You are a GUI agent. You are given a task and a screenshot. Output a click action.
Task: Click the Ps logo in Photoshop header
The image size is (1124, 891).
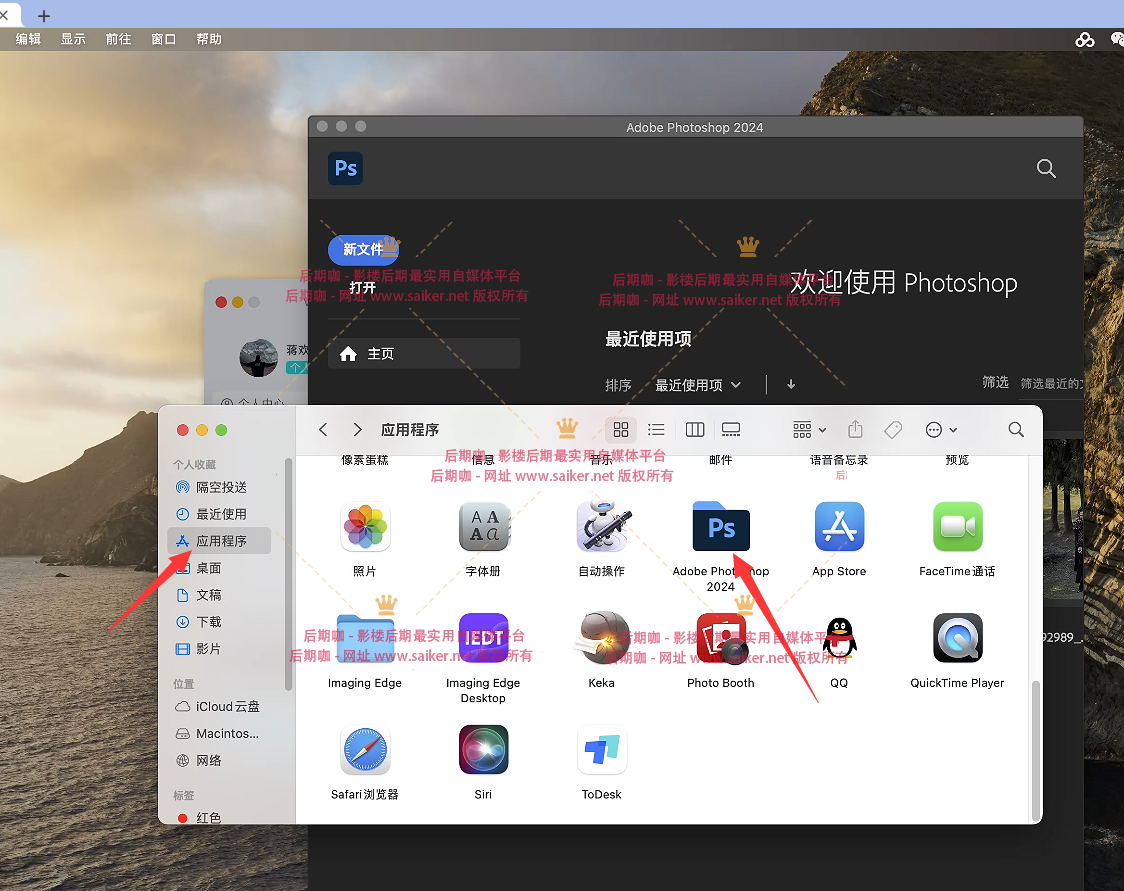pyautogui.click(x=346, y=168)
